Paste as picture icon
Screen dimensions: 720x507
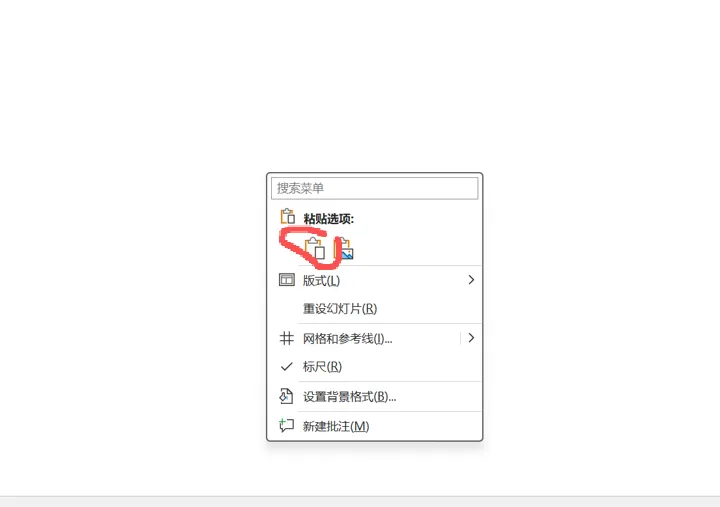point(345,248)
